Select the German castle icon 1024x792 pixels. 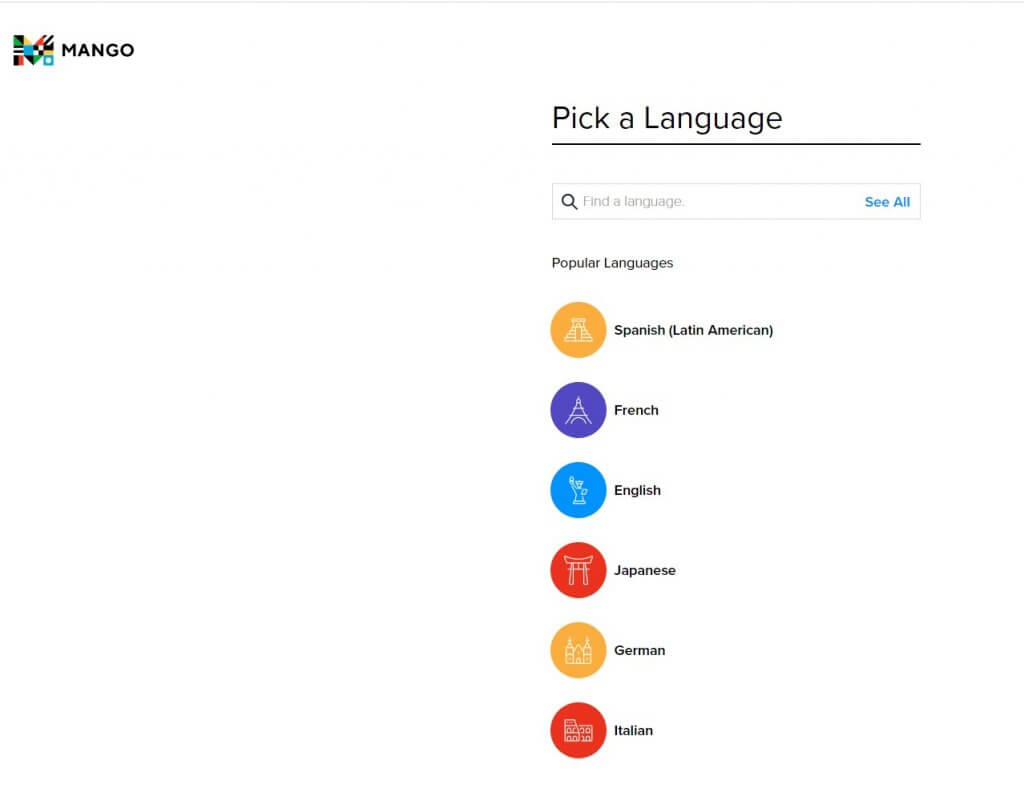click(x=578, y=649)
